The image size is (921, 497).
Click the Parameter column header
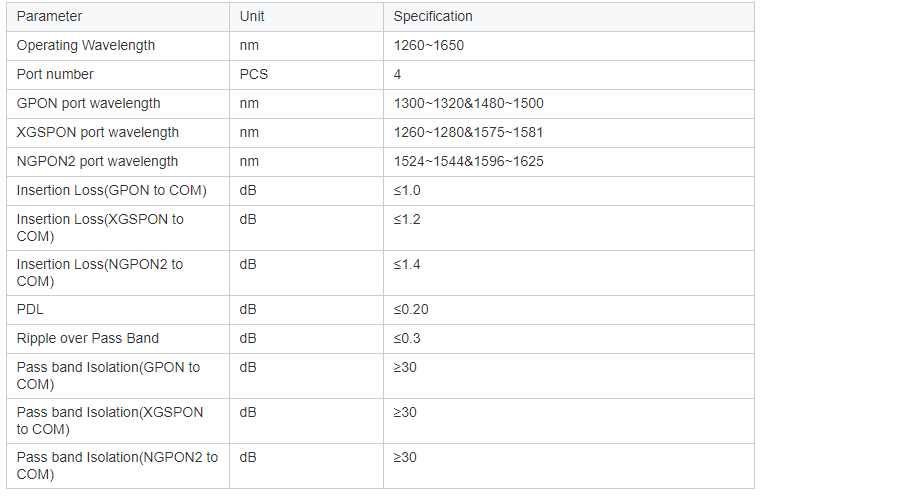pos(49,16)
